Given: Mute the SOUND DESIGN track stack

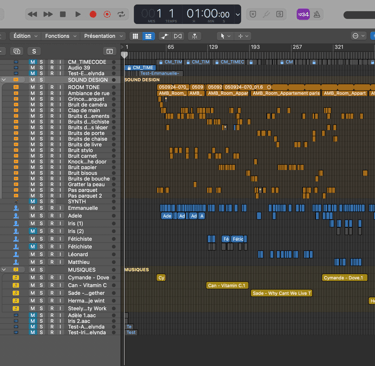Looking at the screenshot, I should coord(33,80).
